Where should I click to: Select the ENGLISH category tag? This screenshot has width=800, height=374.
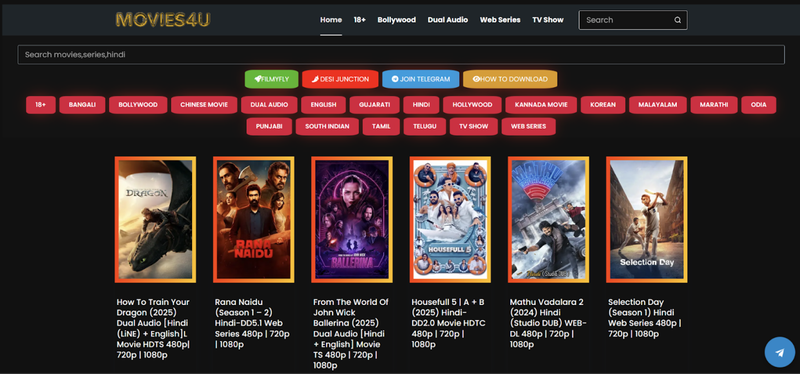point(323,105)
